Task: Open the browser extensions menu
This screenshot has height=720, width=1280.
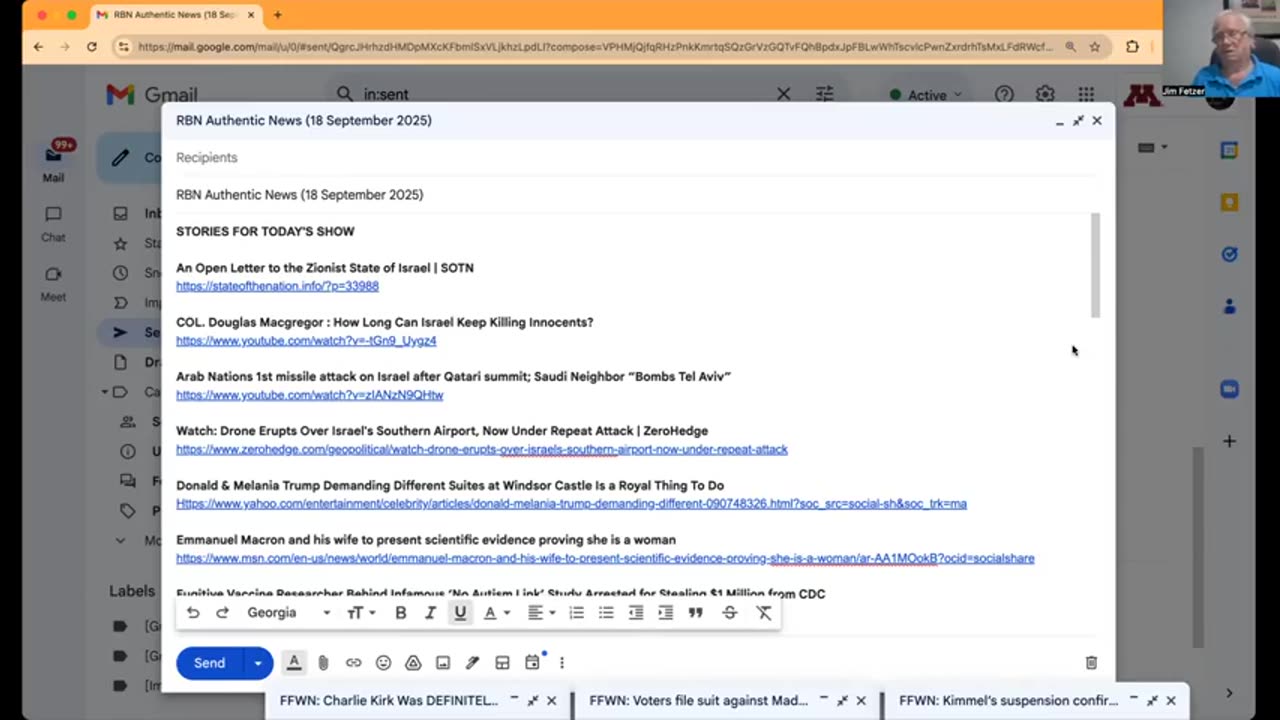Action: [x=1132, y=46]
